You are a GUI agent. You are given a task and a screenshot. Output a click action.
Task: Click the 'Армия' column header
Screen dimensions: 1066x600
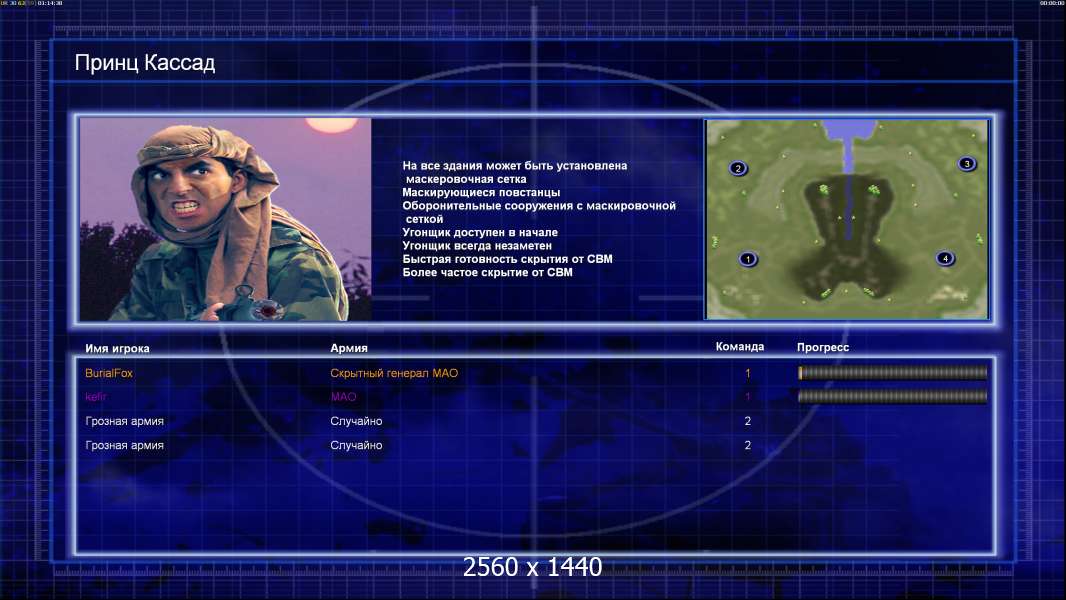(x=349, y=348)
